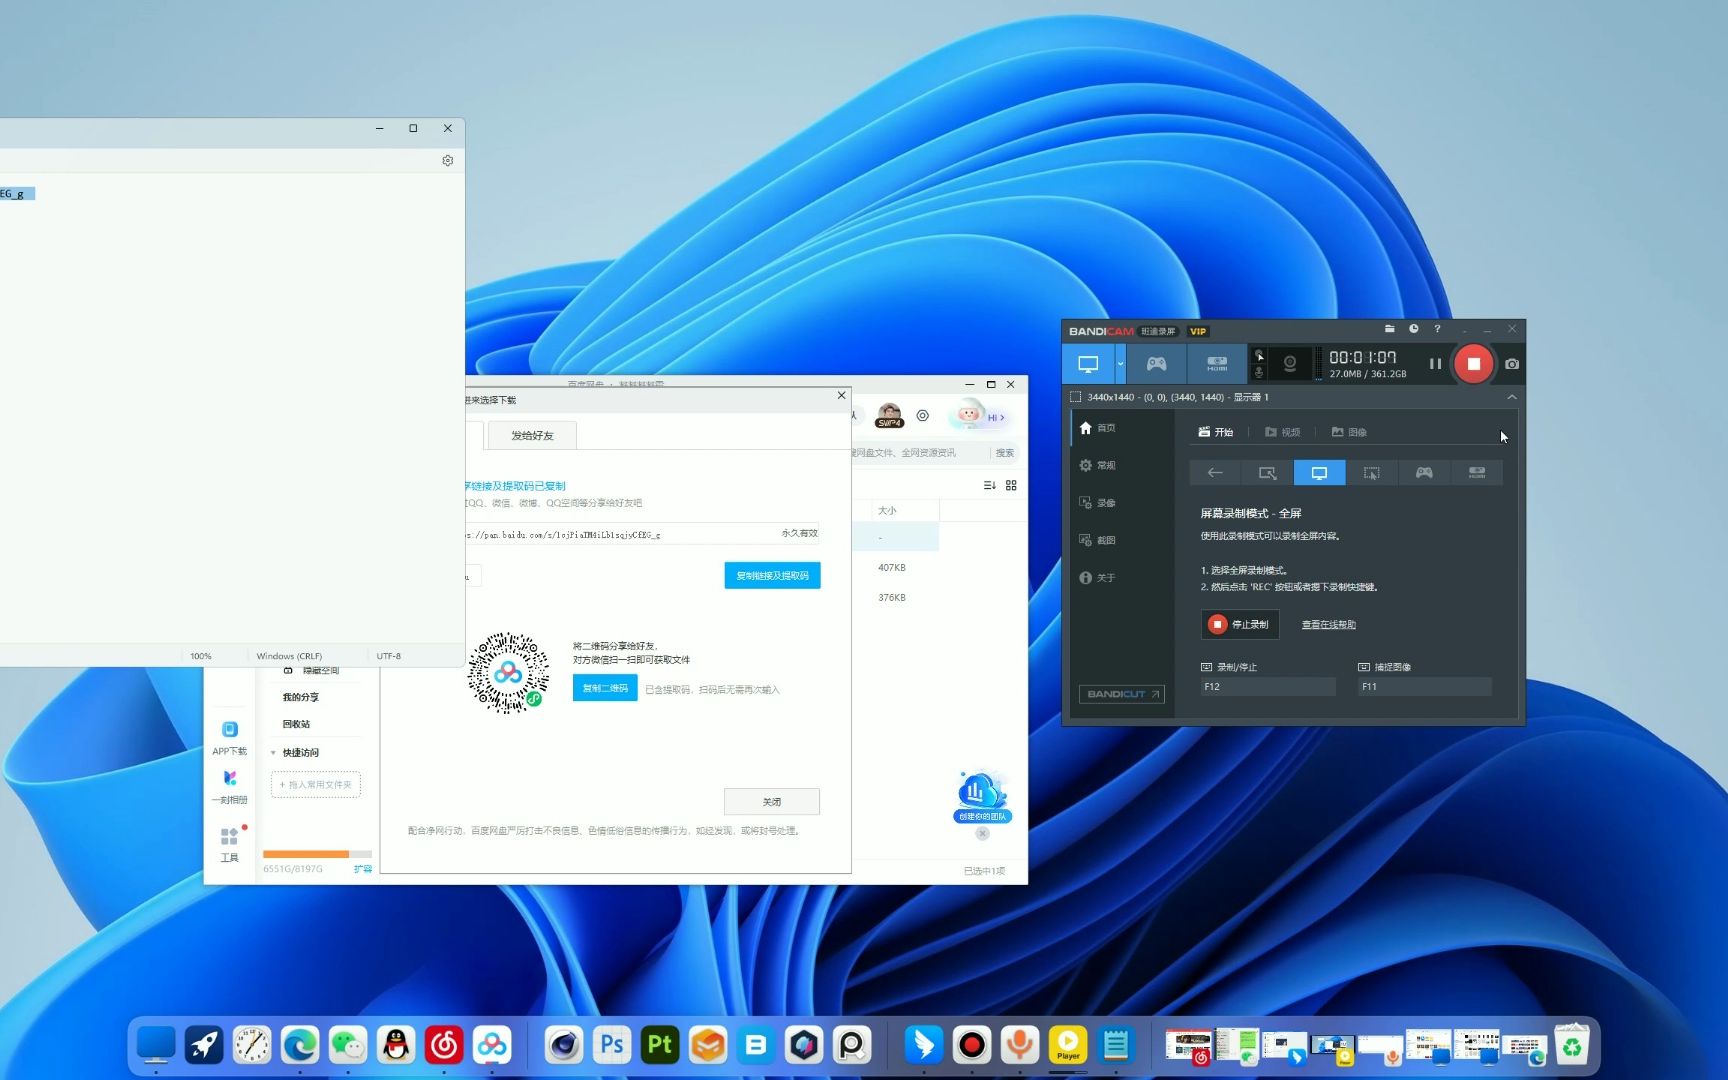Click the back arrow mode button in Bandicam
This screenshot has width=1728, height=1080.
[1215, 473]
